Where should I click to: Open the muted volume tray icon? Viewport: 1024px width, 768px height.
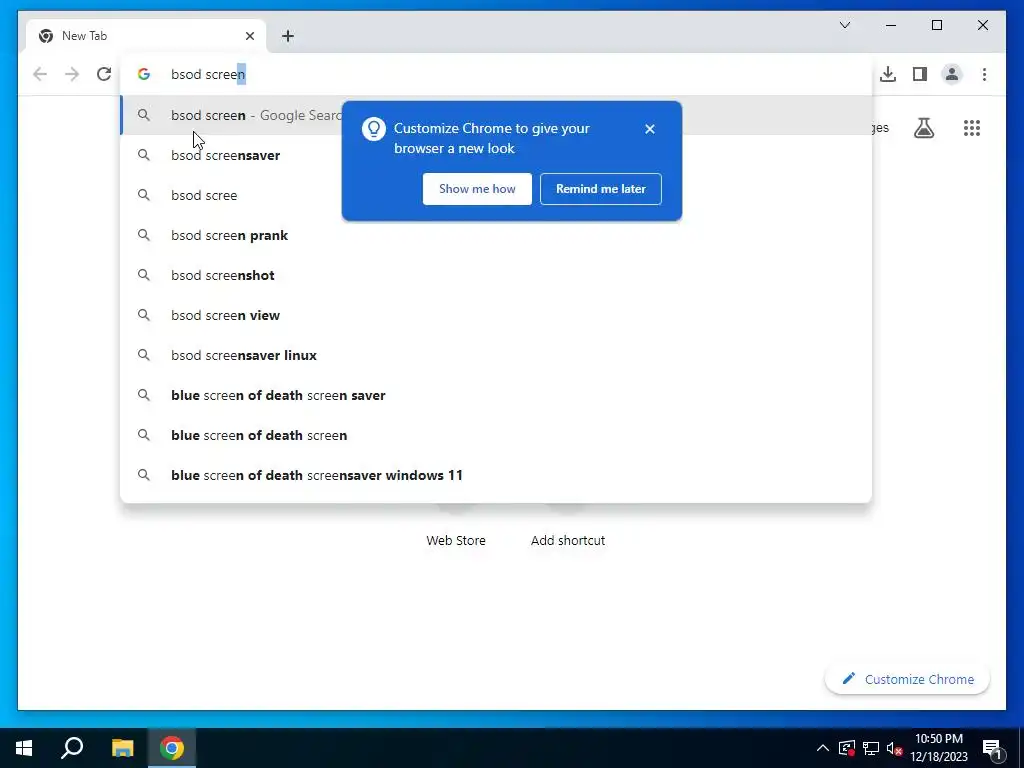pos(895,748)
